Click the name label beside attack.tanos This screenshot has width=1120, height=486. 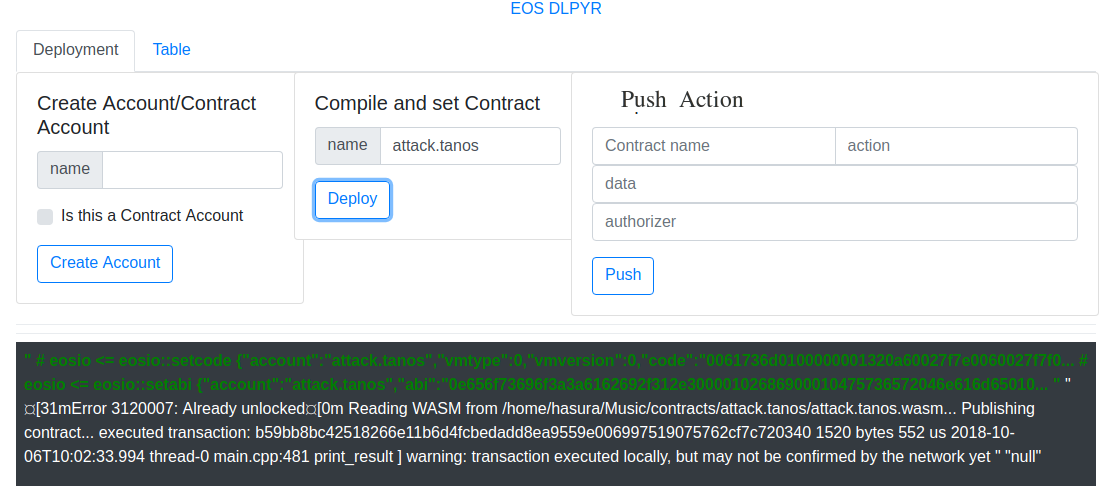(348, 146)
